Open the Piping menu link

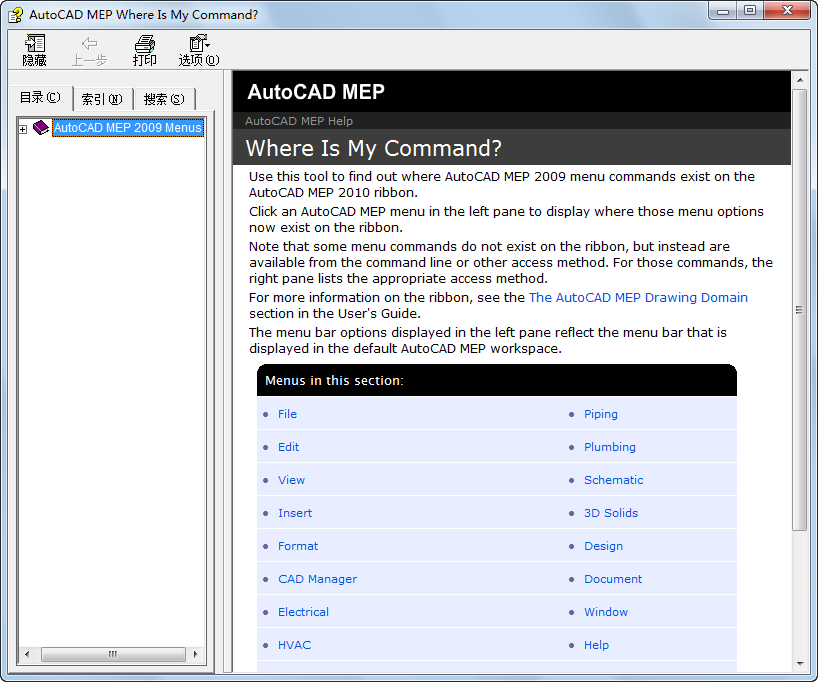tap(600, 414)
